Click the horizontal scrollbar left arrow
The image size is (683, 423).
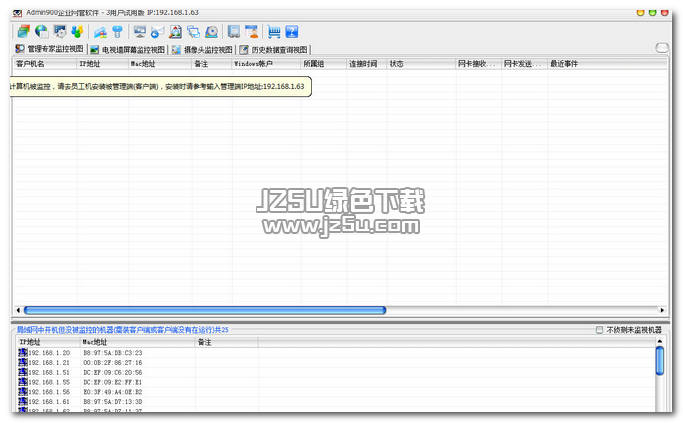[18, 310]
